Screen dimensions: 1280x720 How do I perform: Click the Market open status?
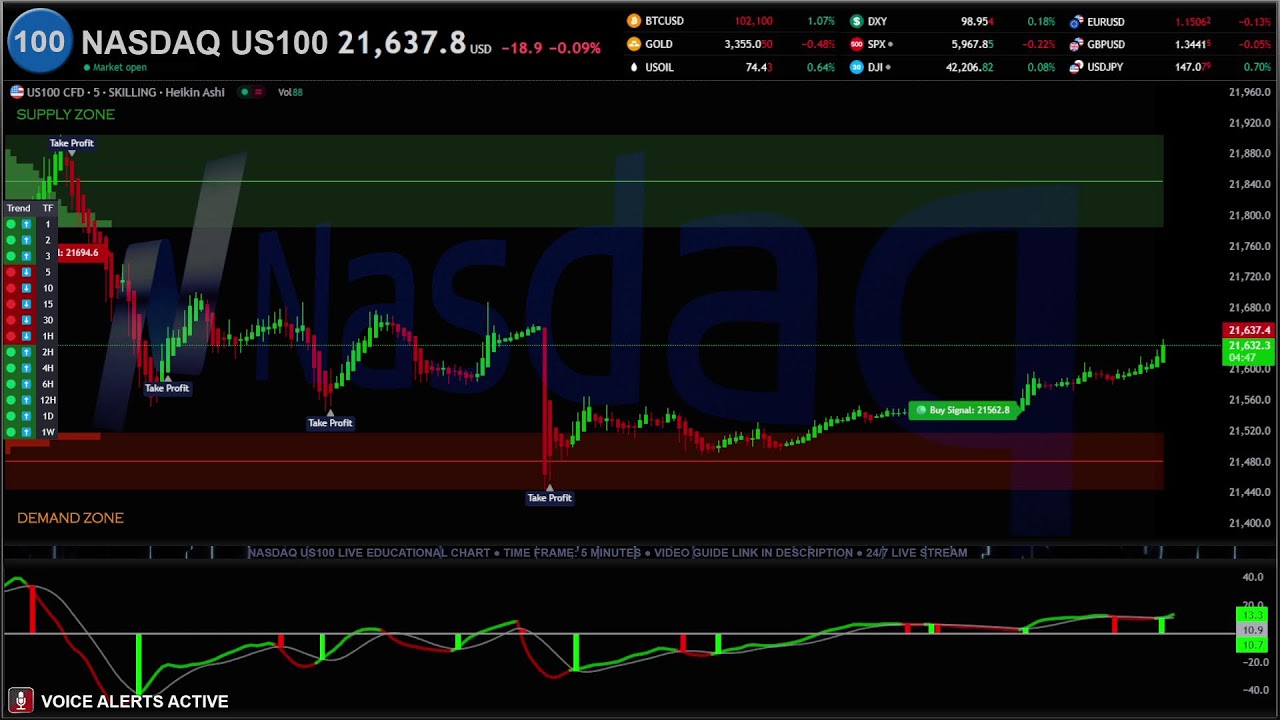click(115, 67)
